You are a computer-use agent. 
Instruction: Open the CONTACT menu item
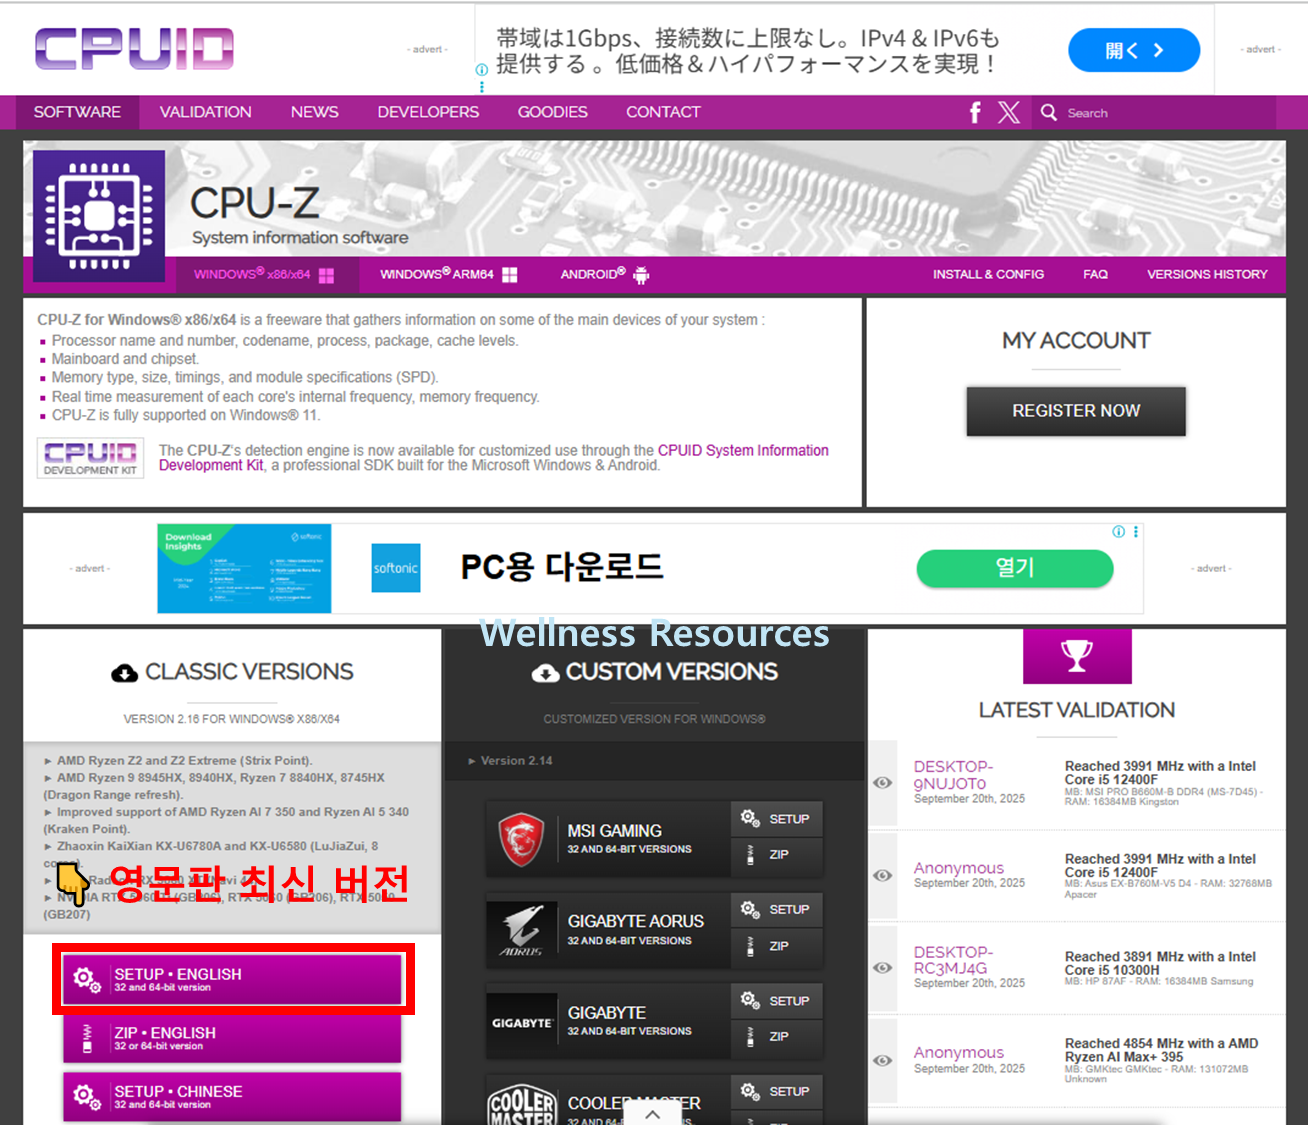663,112
